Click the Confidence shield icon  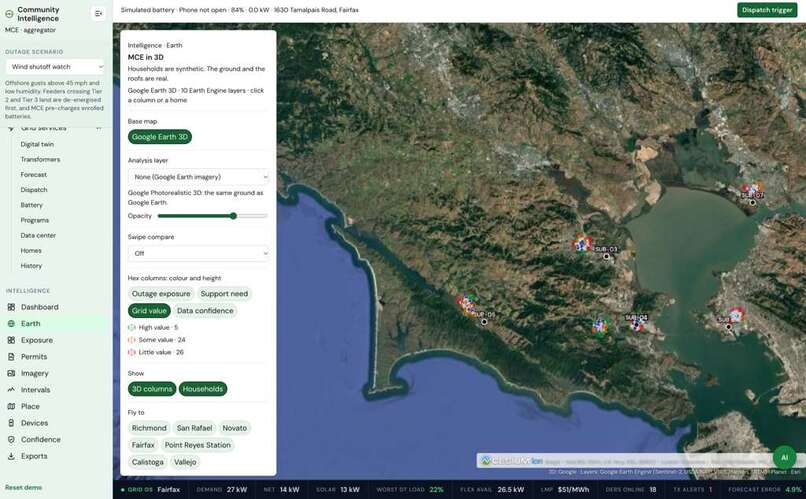pyautogui.click(x=11, y=439)
